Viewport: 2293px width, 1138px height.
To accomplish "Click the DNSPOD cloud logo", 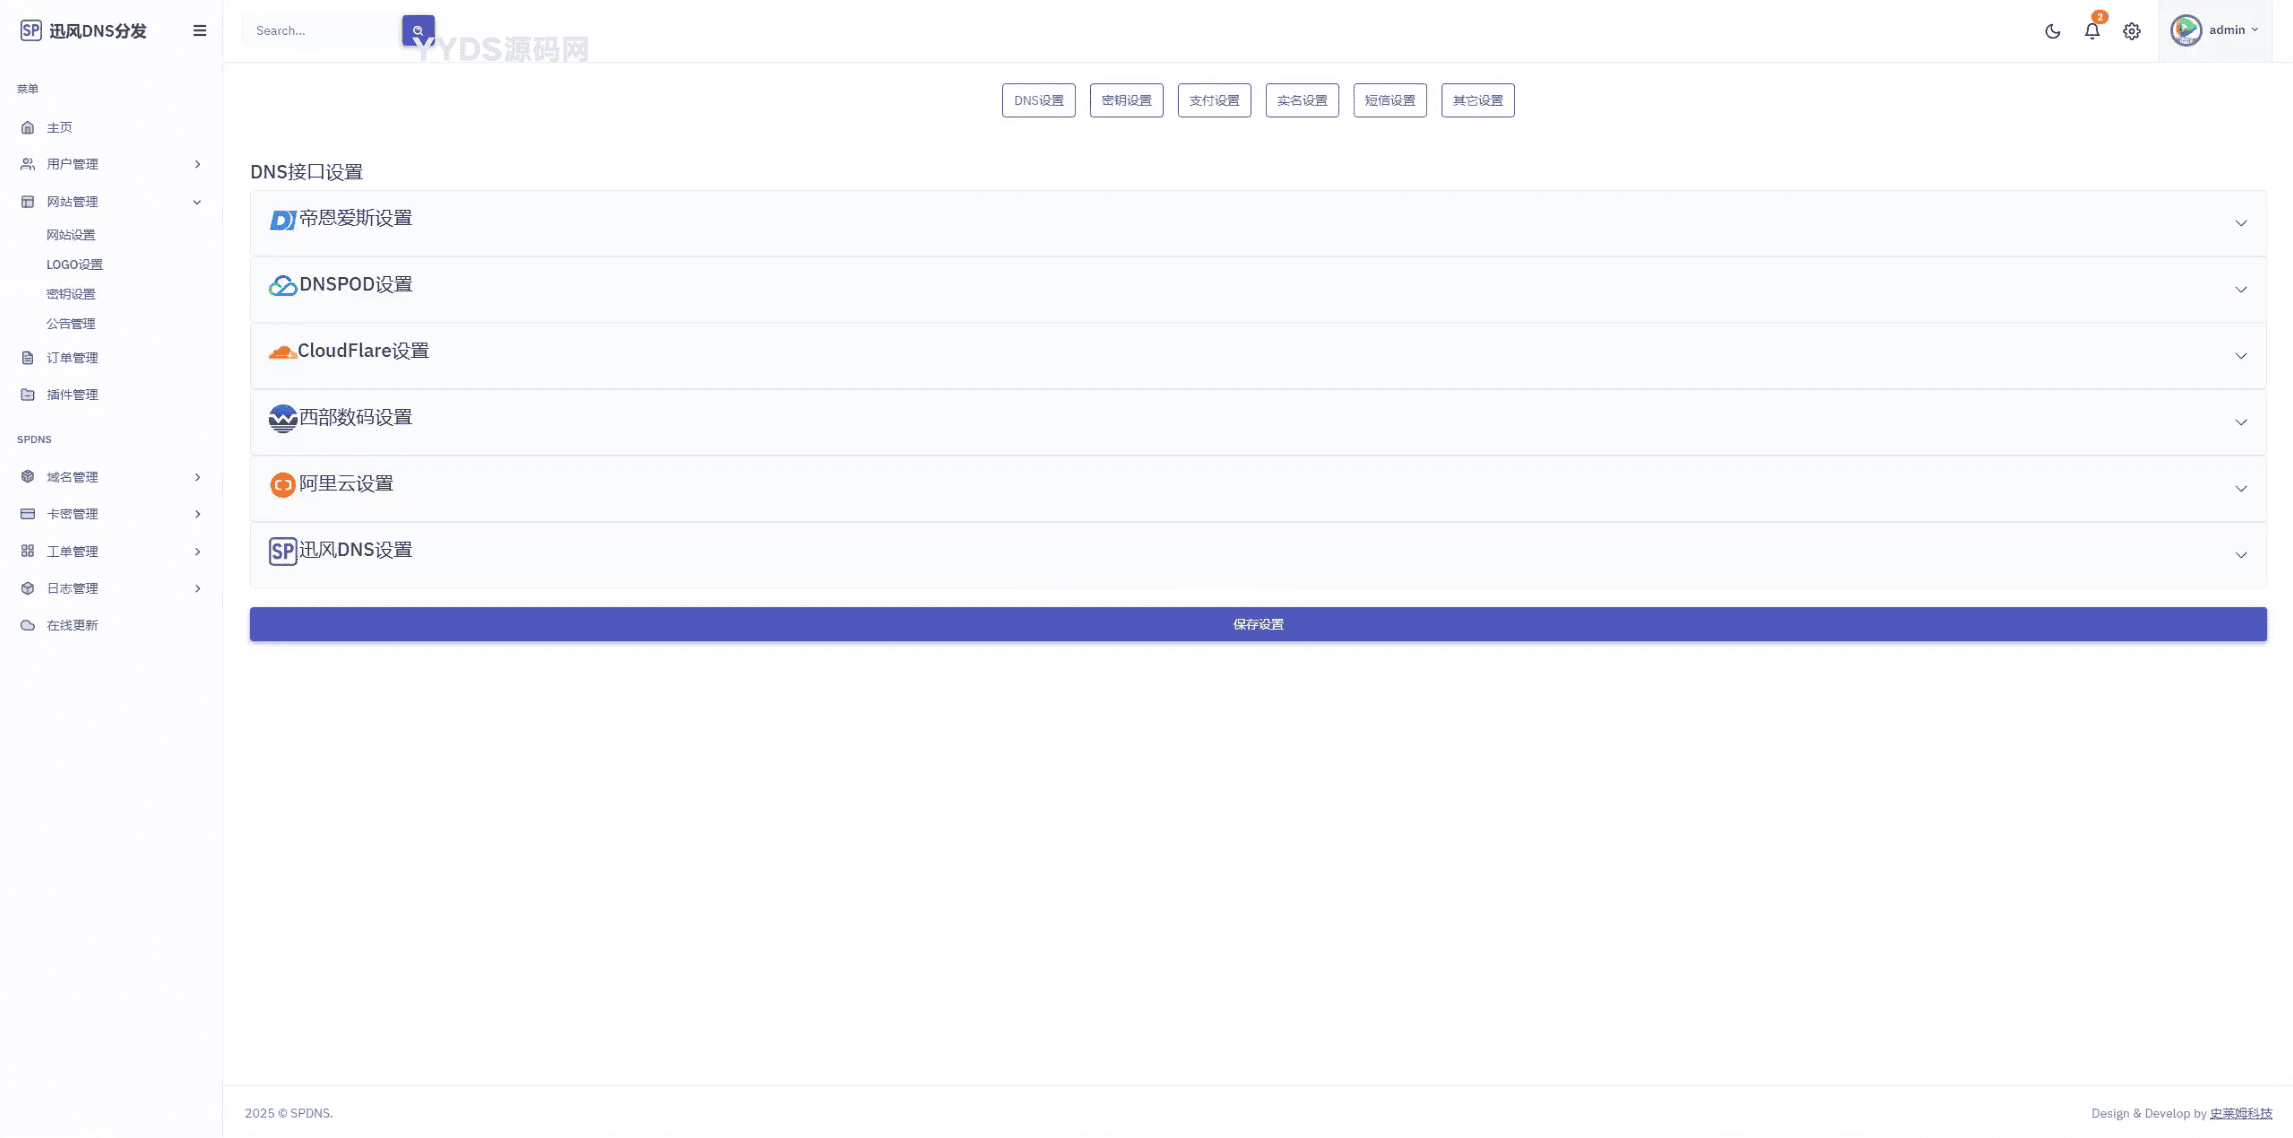I will point(283,286).
